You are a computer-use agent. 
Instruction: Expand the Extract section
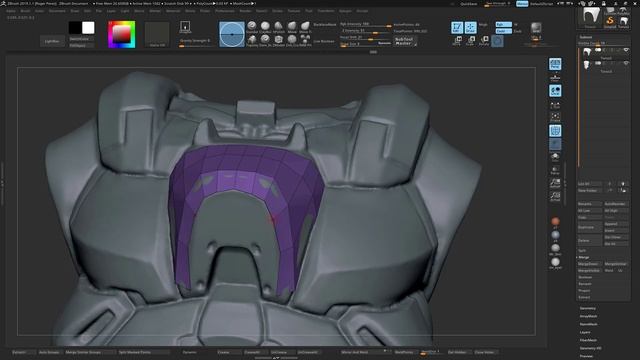(584, 297)
